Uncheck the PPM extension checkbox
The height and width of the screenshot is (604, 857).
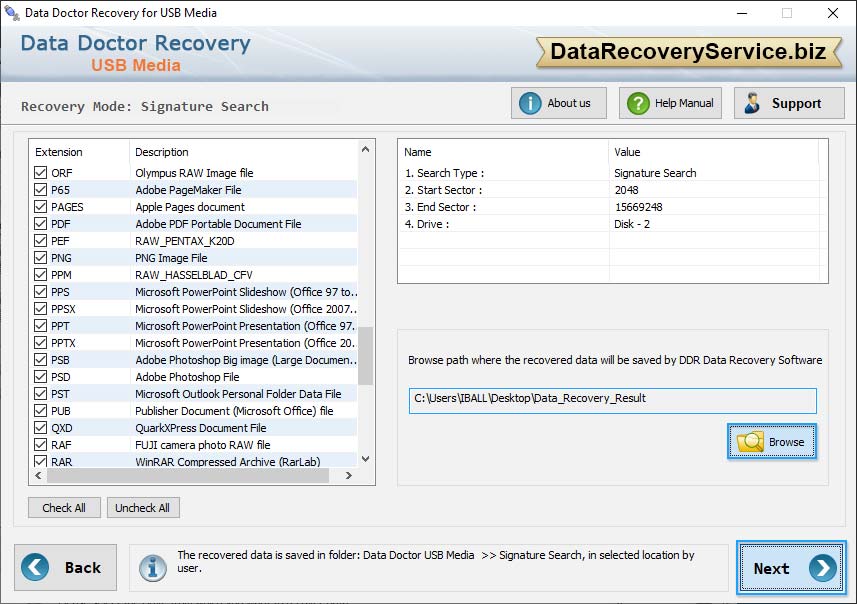[x=40, y=274]
